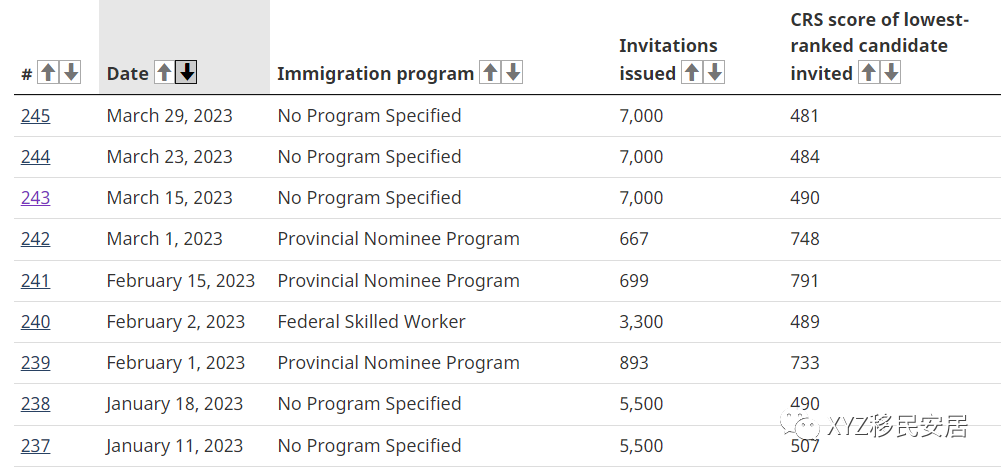Open draw number 239 link
1001x470 pixels.
[x=35, y=363]
